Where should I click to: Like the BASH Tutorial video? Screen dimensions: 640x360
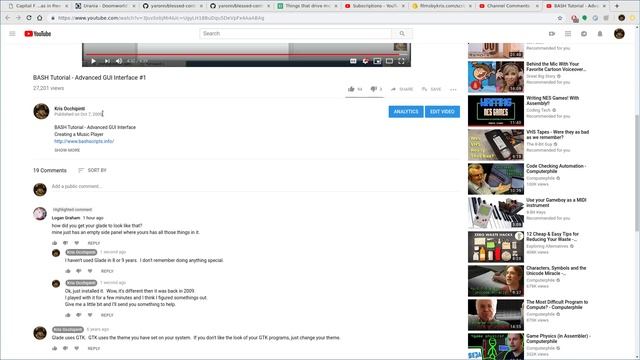[x=354, y=89]
